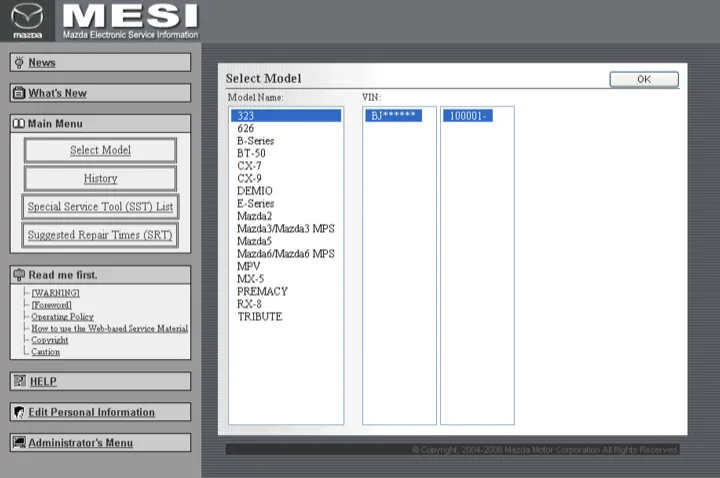Open the [Foreword] link

pos(51,305)
